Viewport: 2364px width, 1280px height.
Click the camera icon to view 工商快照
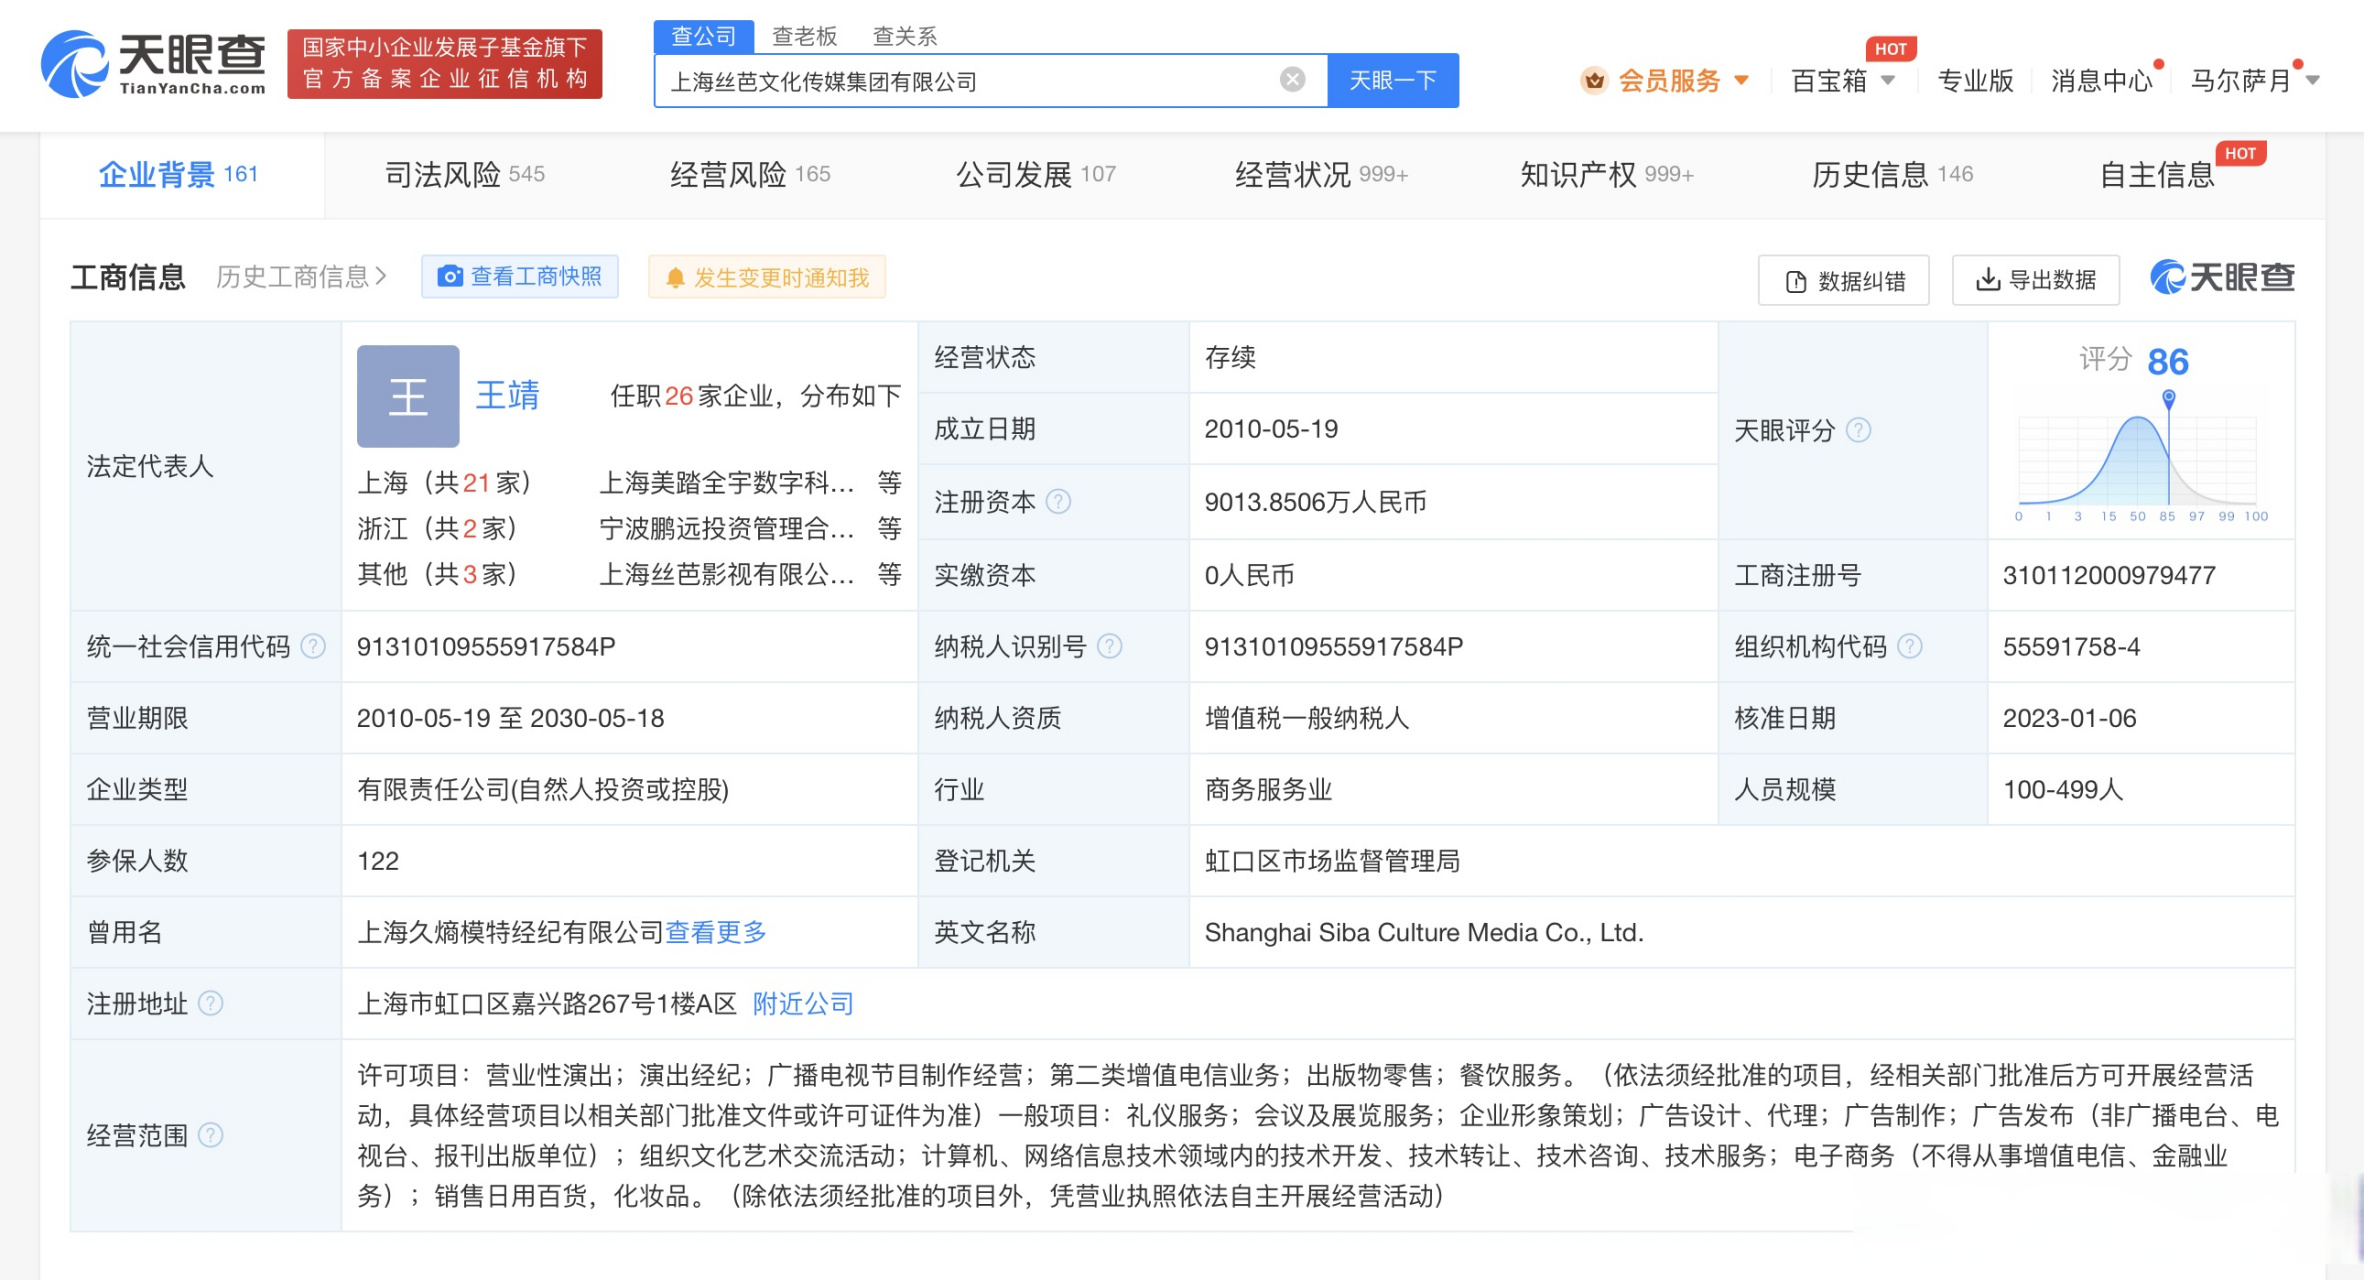452,276
